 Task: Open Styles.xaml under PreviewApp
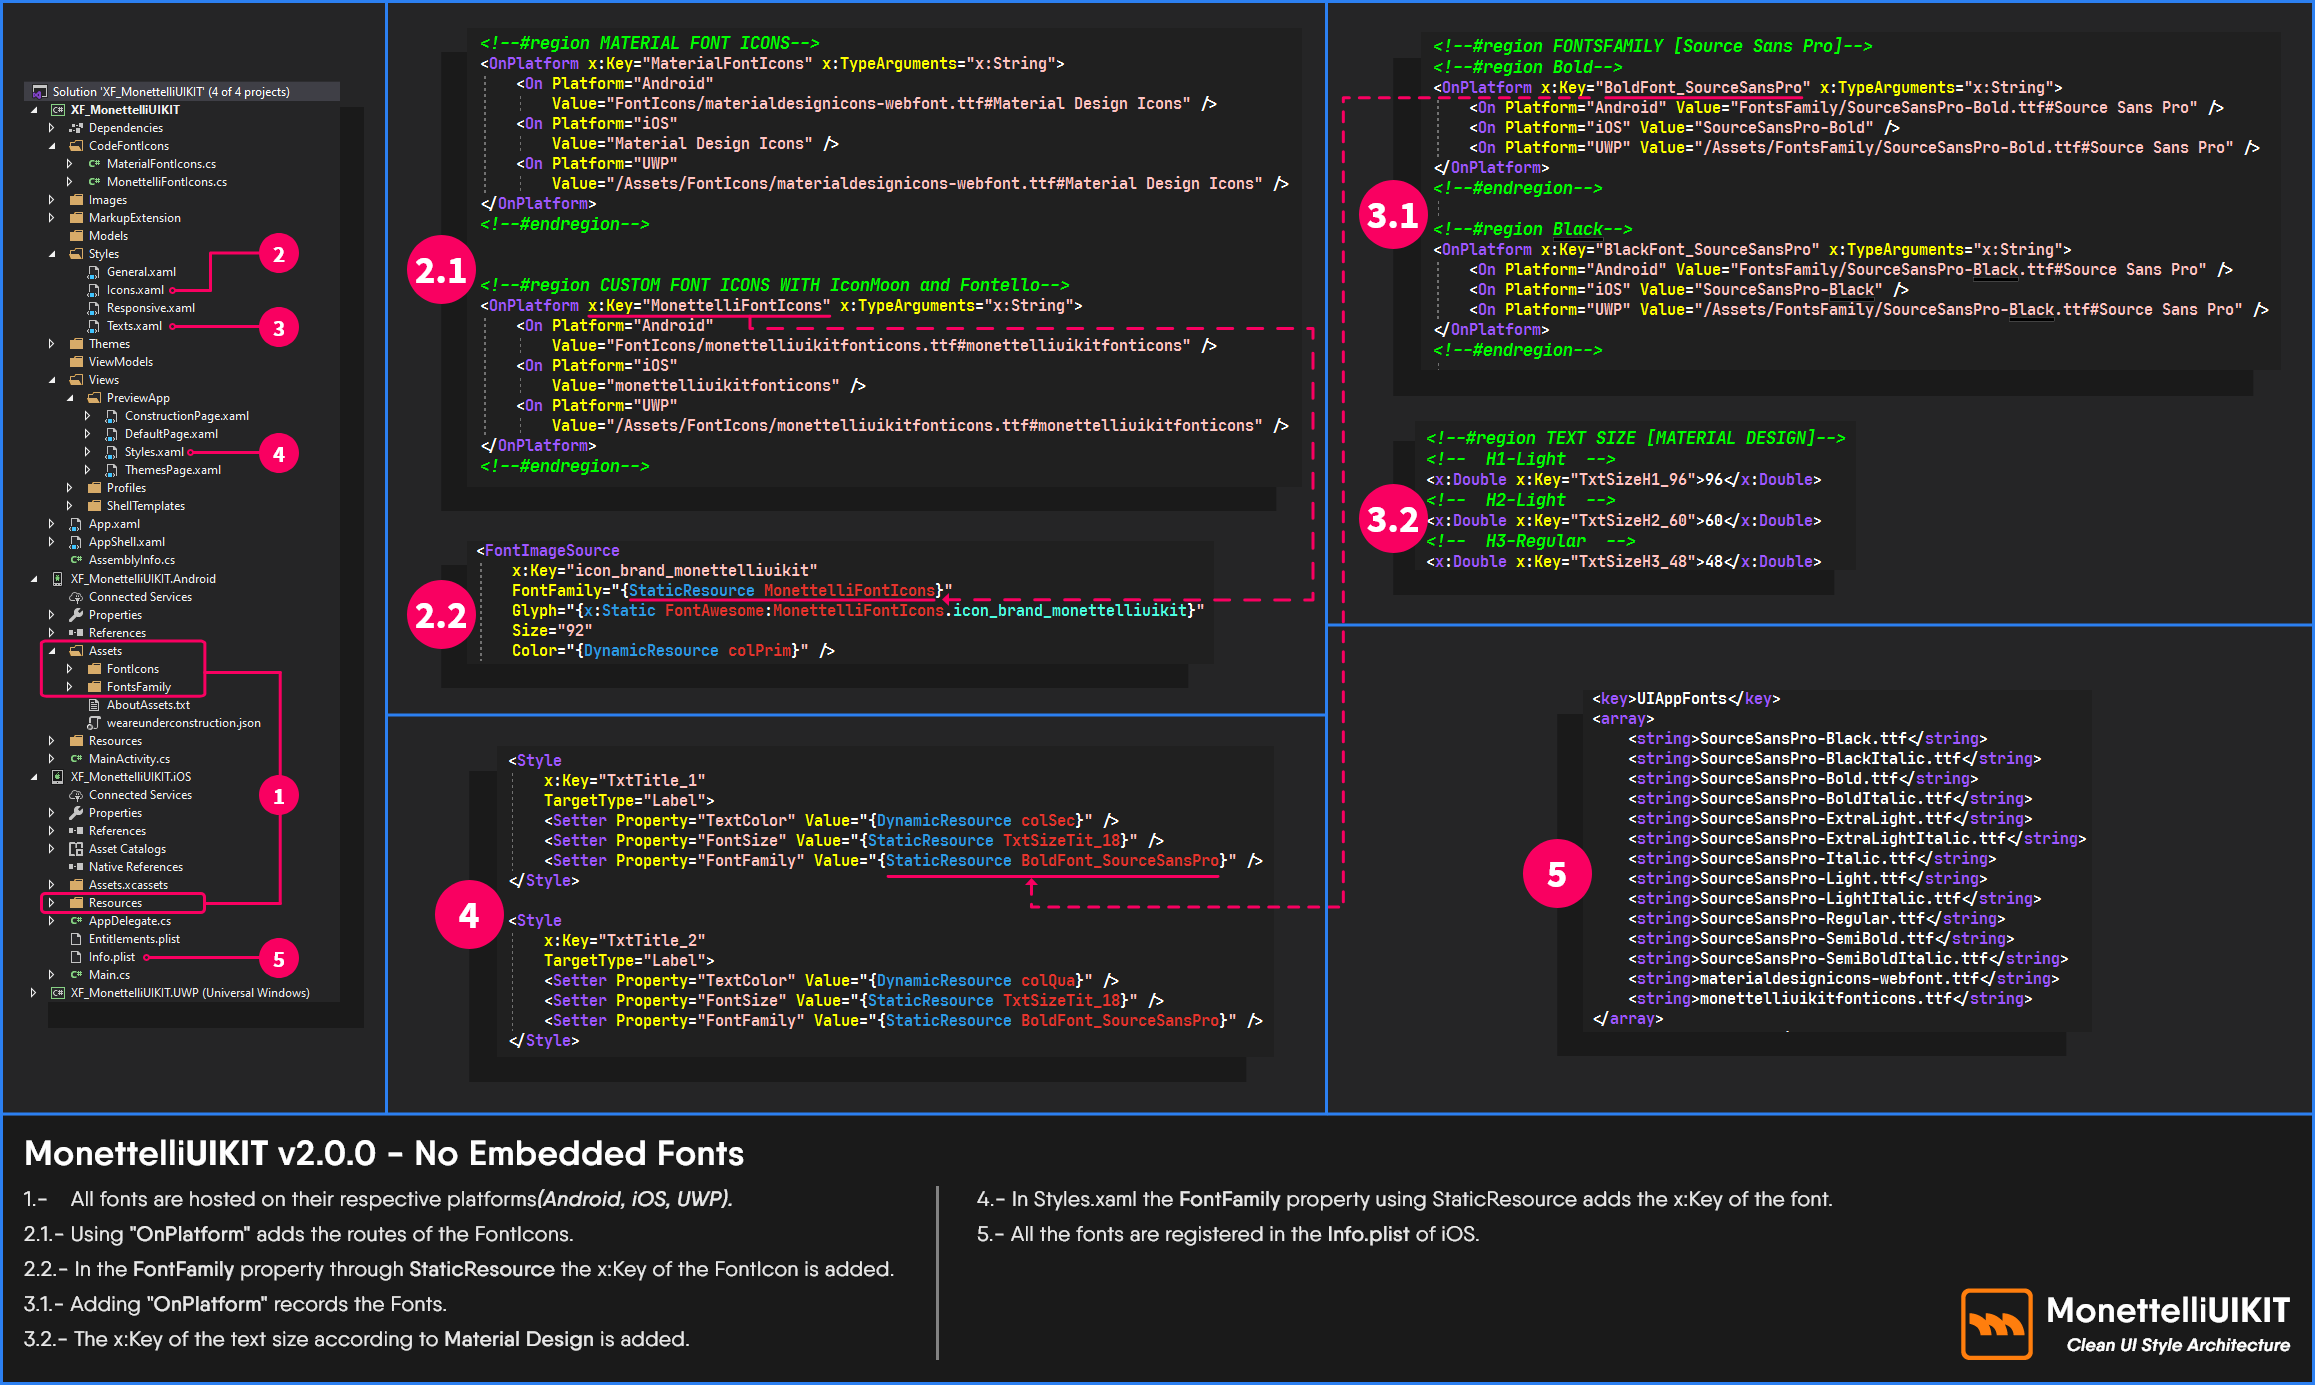[154, 452]
